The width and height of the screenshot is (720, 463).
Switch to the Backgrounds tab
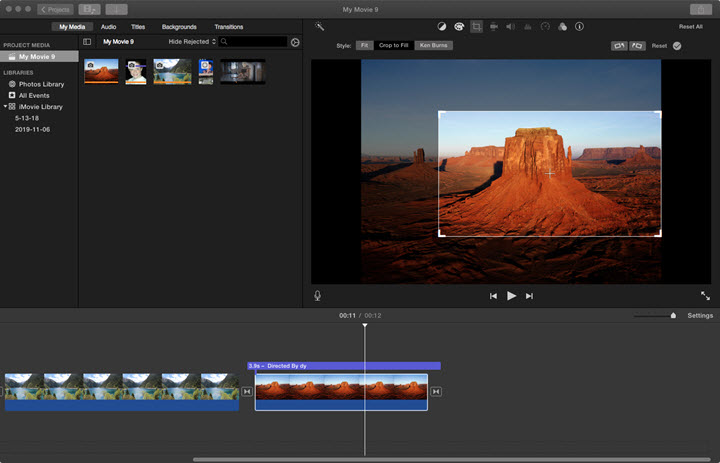[179, 27]
